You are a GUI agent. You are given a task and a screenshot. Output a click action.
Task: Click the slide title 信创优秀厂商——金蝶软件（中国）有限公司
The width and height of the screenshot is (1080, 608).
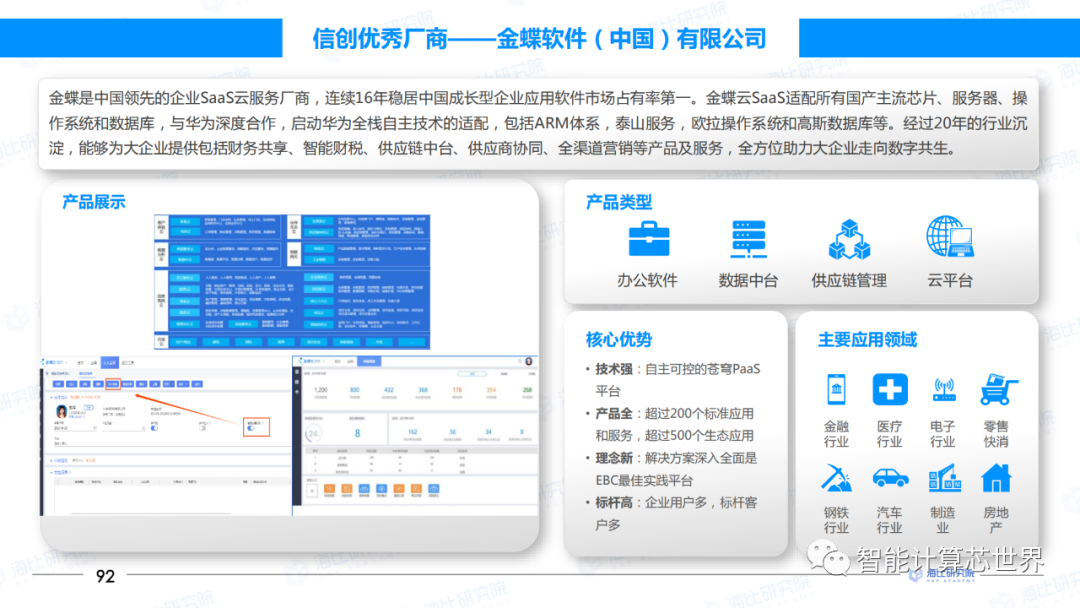click(539, 39)
